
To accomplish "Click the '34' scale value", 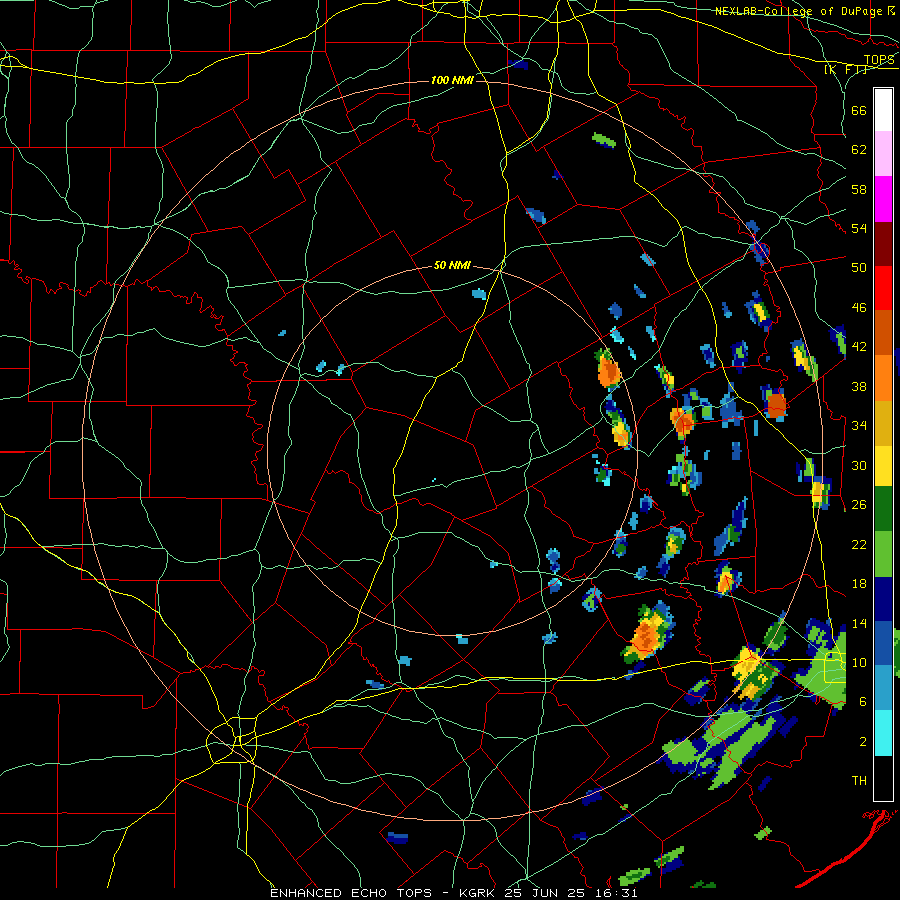I will coord(859,426).
